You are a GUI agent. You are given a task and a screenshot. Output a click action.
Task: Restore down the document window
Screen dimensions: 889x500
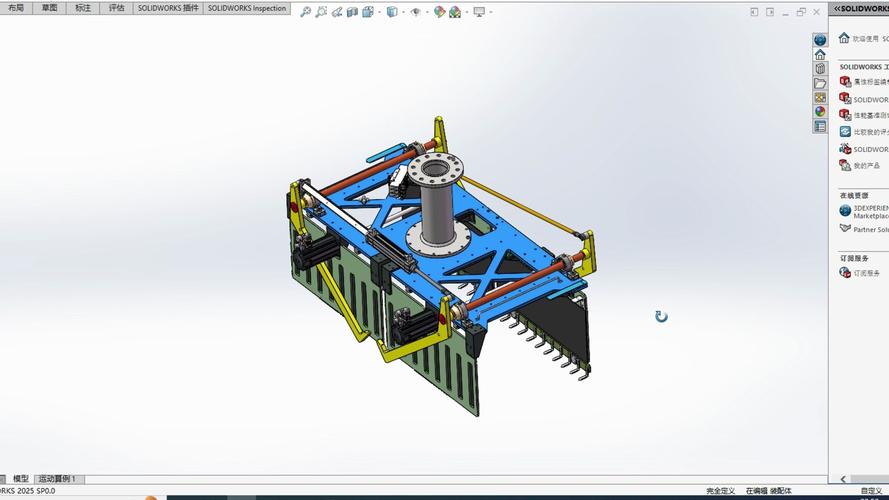(801, 12)
